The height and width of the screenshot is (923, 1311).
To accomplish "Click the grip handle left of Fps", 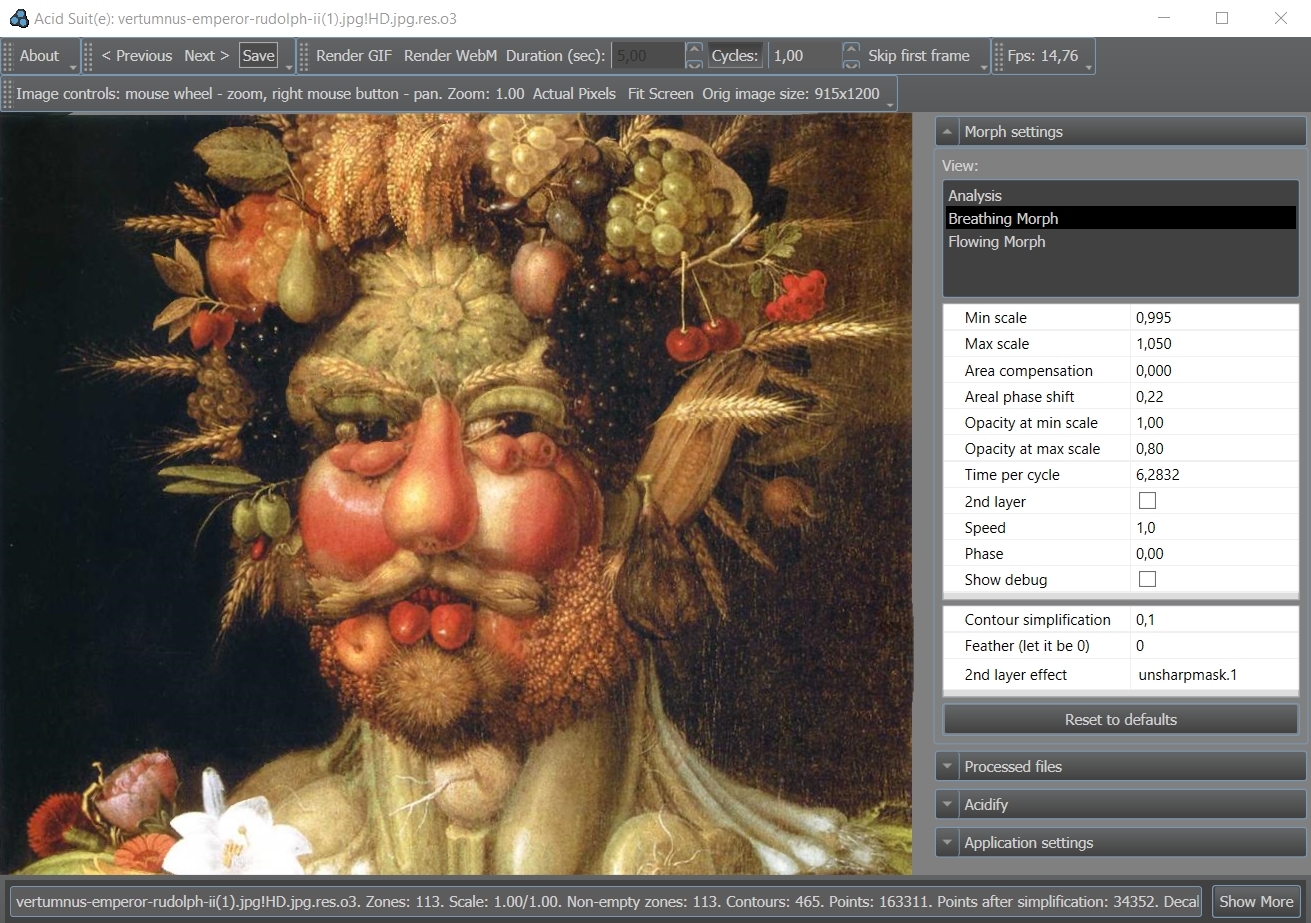I will [x=998, y=56].
